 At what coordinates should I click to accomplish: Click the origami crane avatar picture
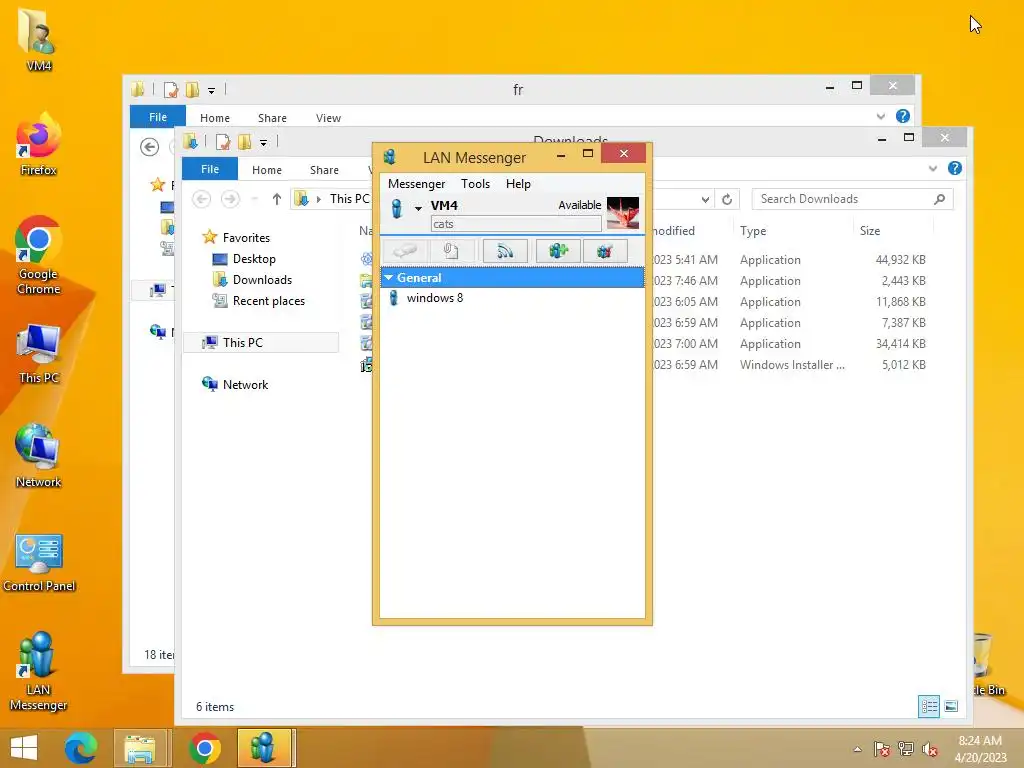tap(623, 213)
